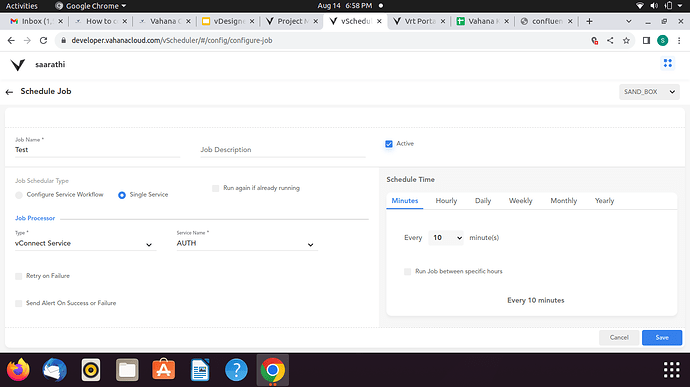Click the Job Description input field
The height and width of the screenshot is (387, 690).
tap(283, 150)
